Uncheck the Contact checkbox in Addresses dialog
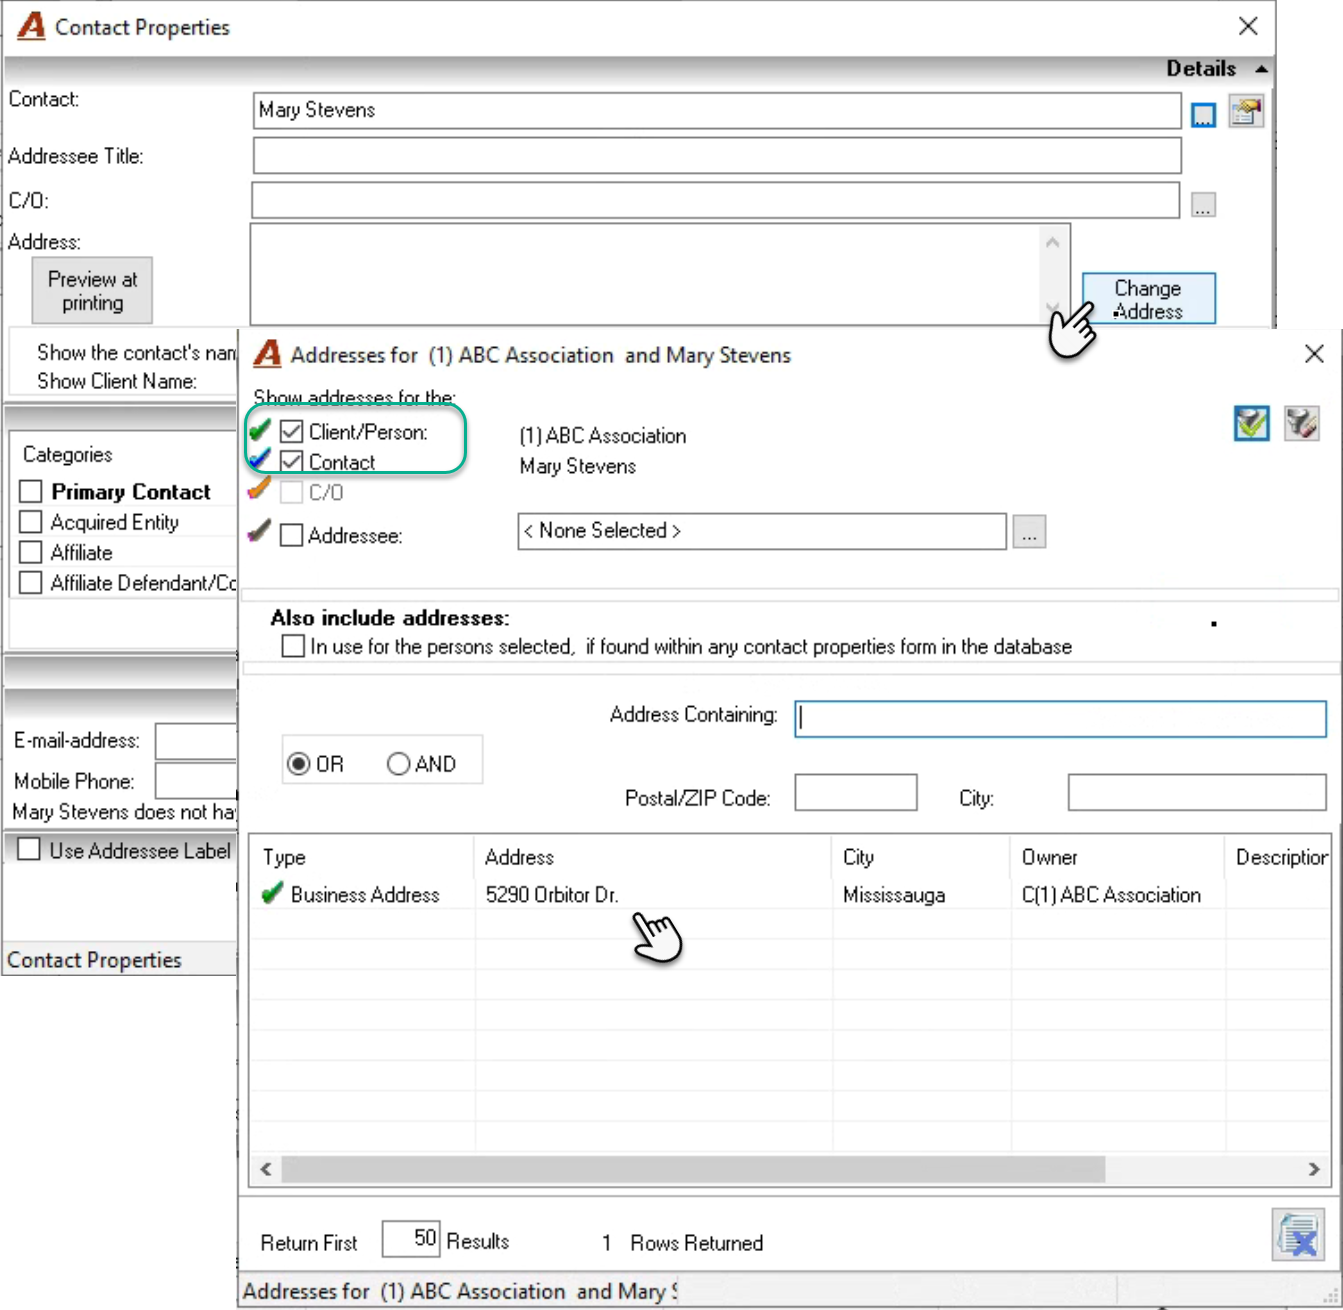 (x=291, y=462)
